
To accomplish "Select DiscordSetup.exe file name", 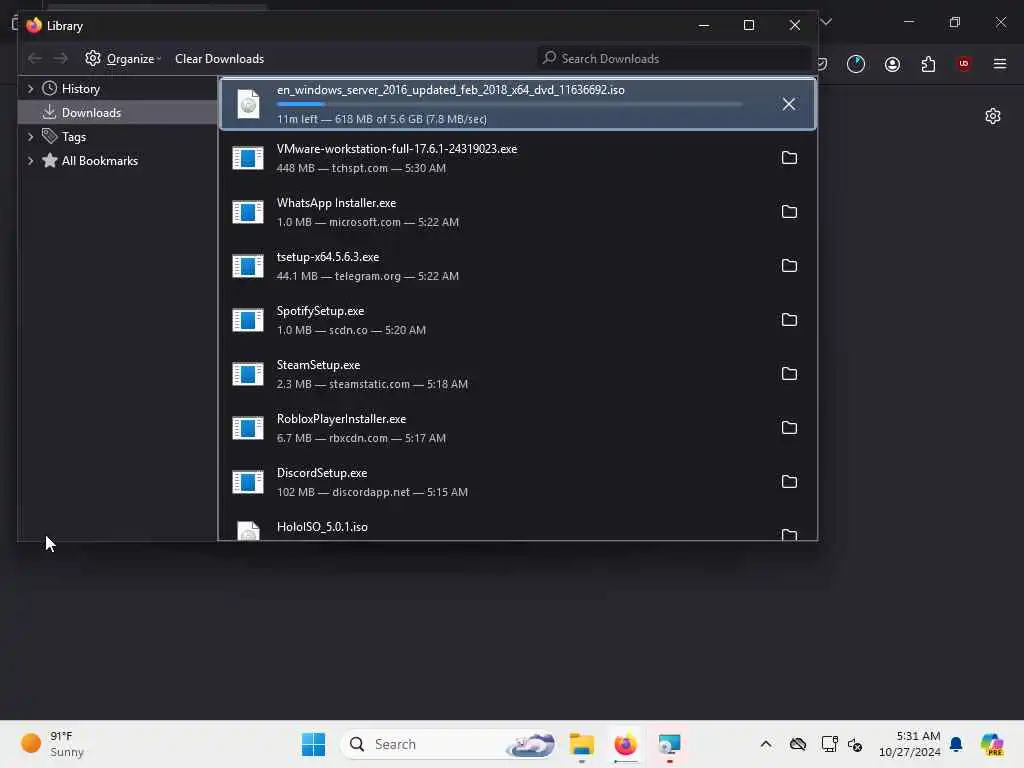I will (x=322, y=473).
